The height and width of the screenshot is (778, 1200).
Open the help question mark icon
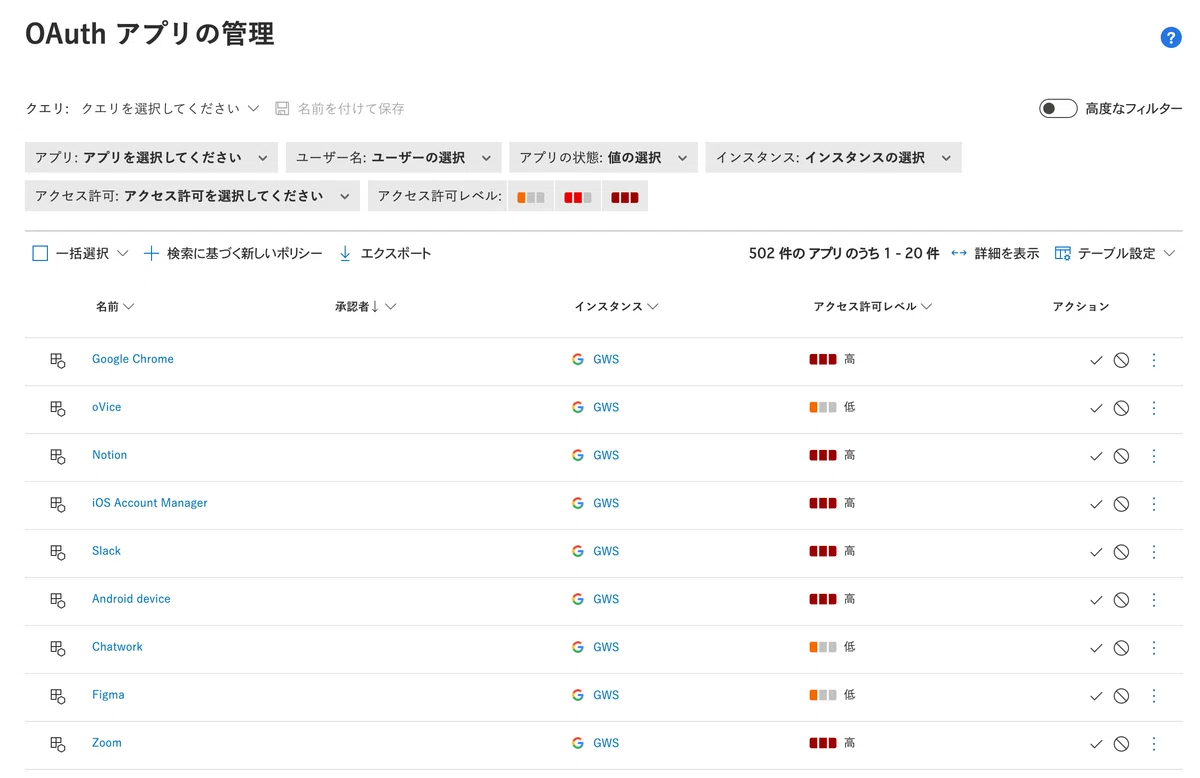click(x=1171, y=38)
